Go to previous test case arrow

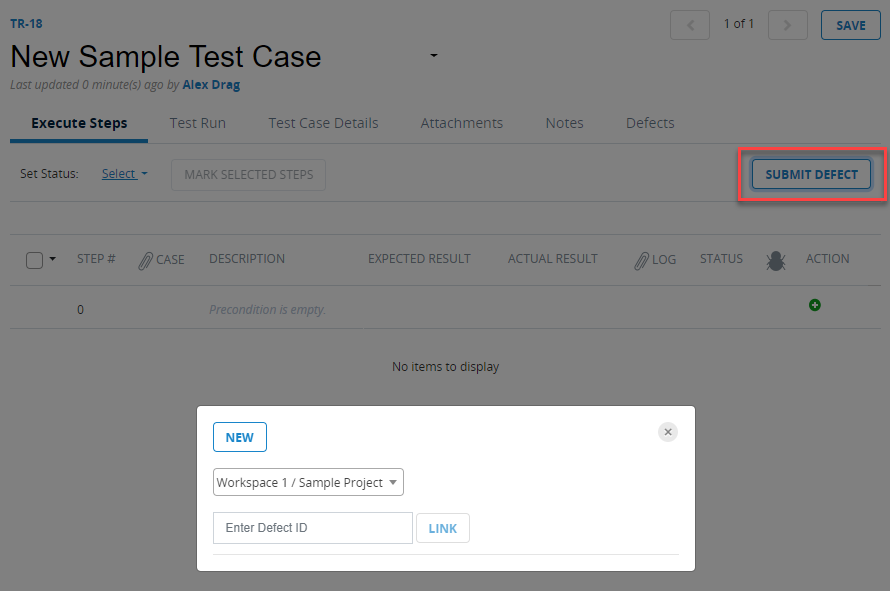point(690,25)
